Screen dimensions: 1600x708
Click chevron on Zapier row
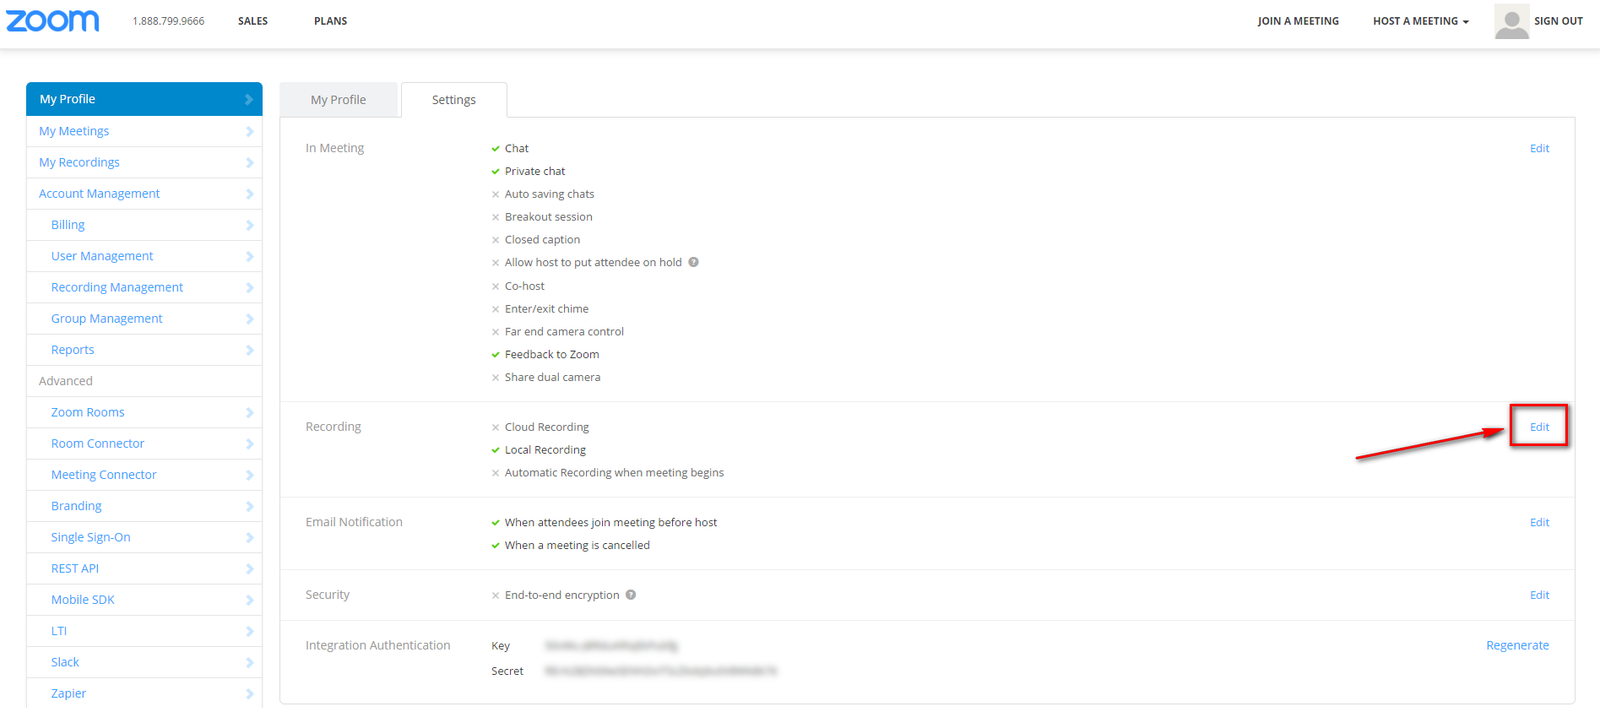tap(249, 693)
